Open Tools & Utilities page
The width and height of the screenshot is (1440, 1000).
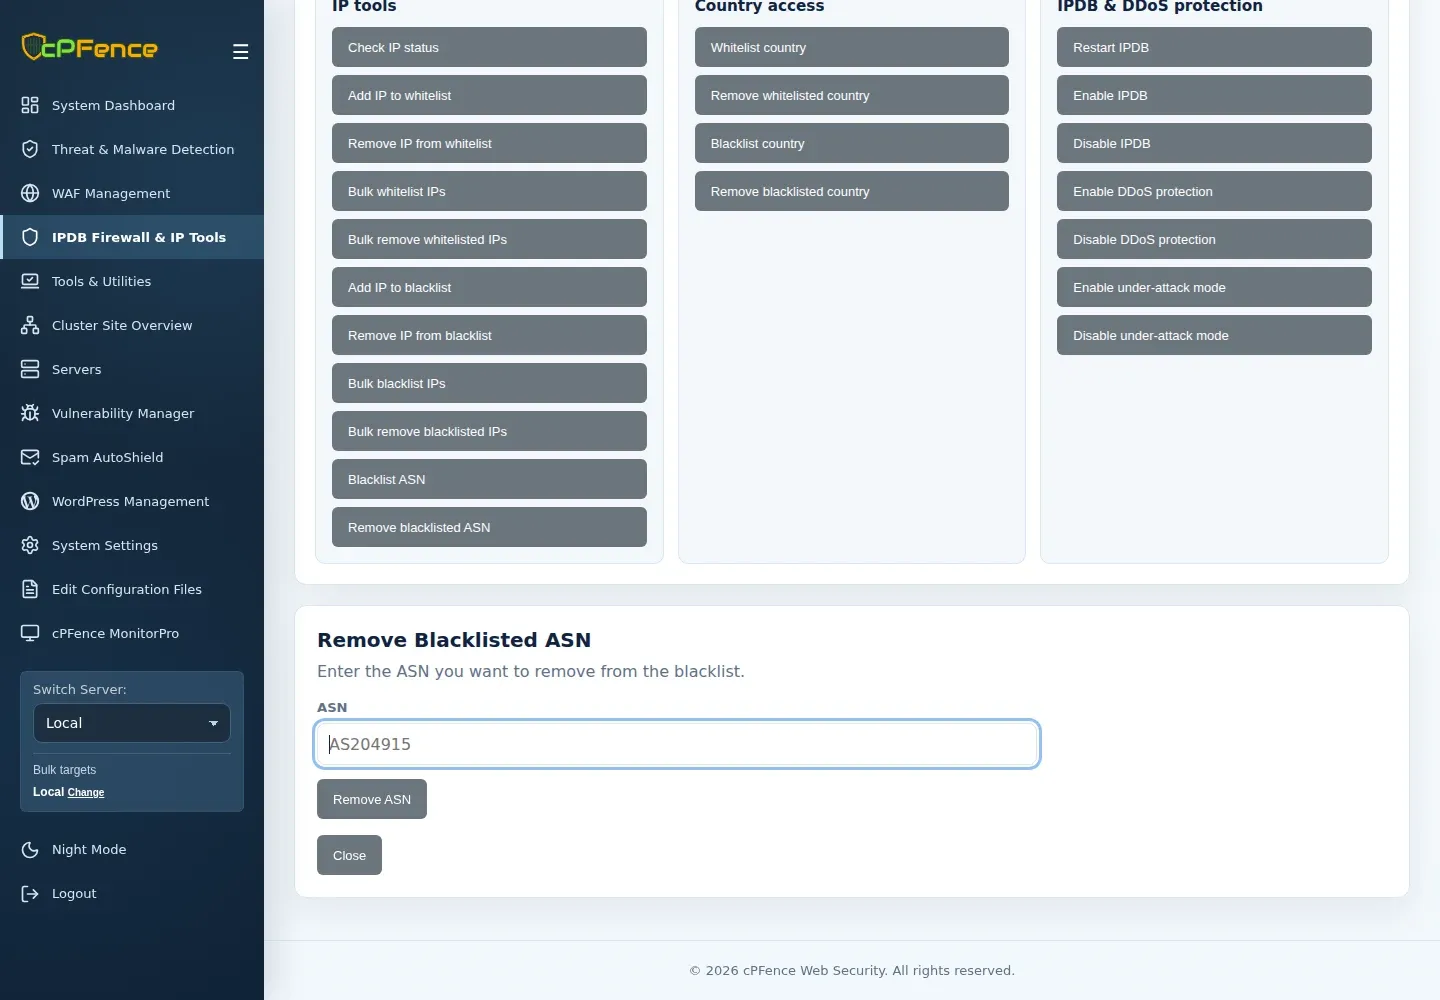point(132,281)
